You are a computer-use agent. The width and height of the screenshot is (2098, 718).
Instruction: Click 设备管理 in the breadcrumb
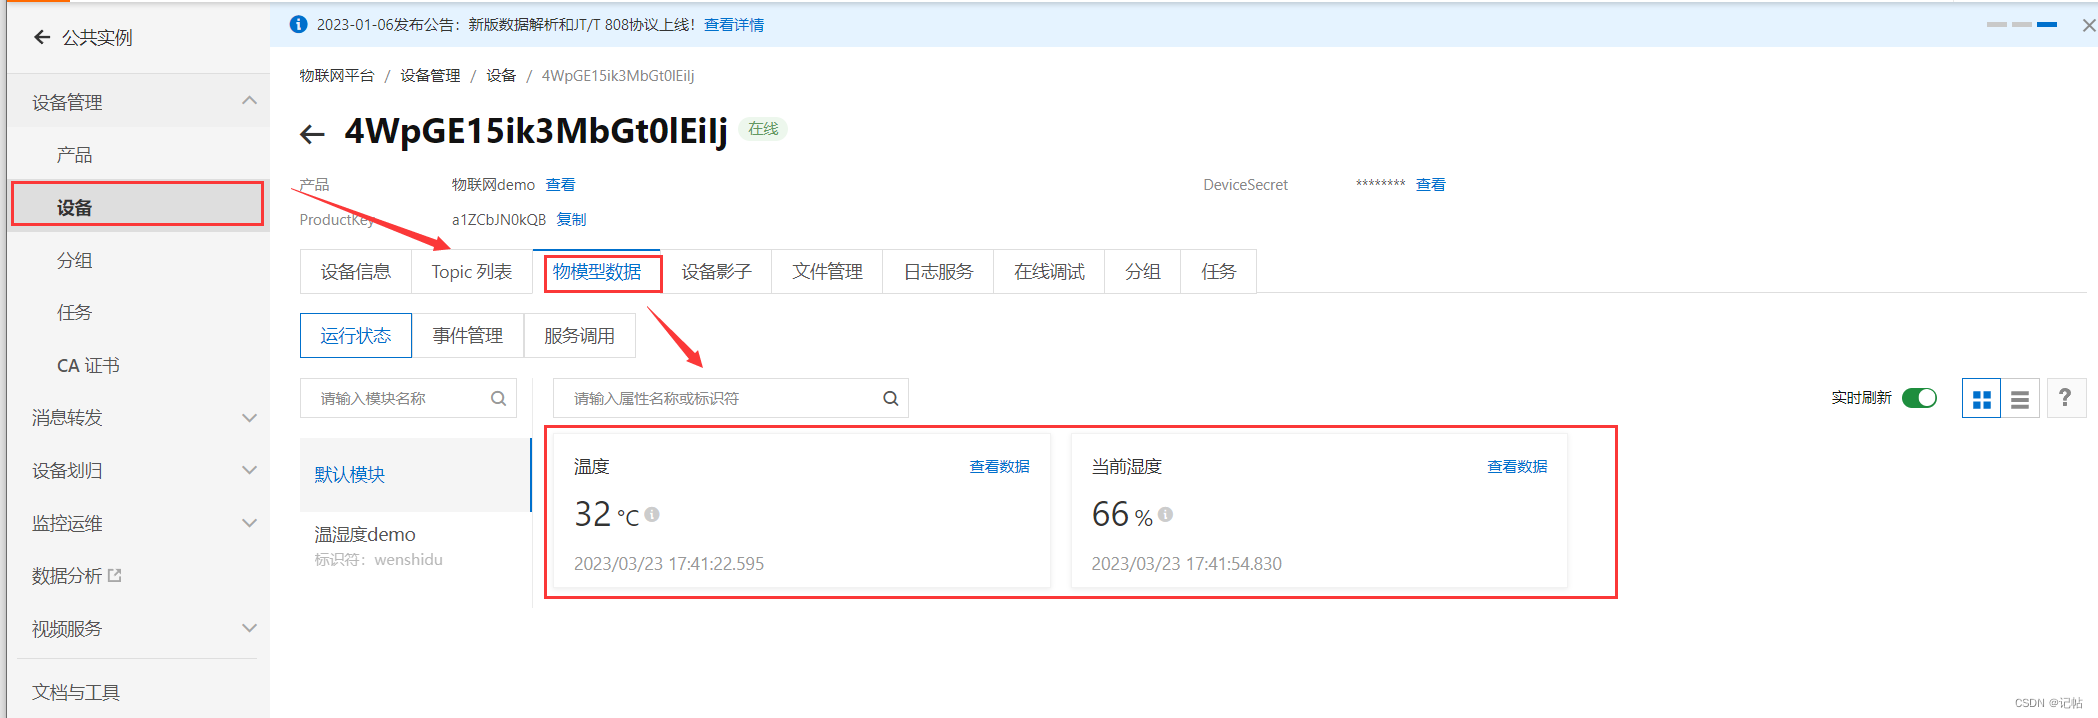coord(430,75)
